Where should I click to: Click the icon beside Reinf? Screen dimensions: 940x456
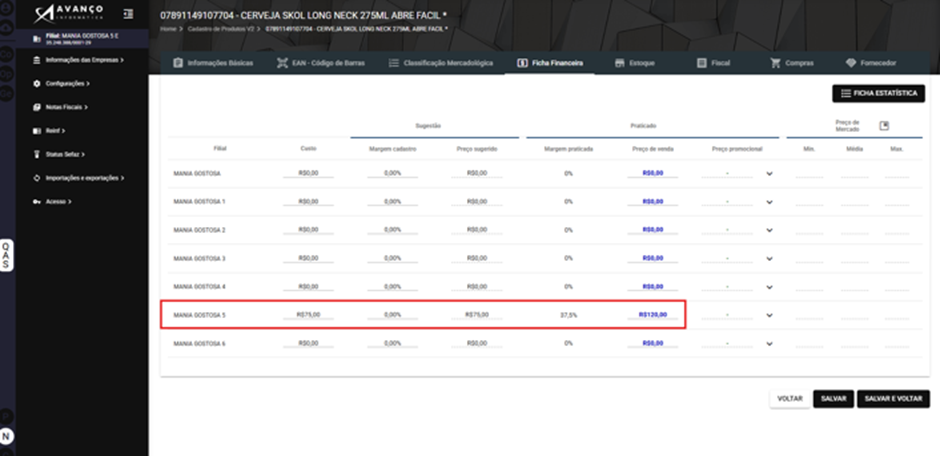coord(37,131)
